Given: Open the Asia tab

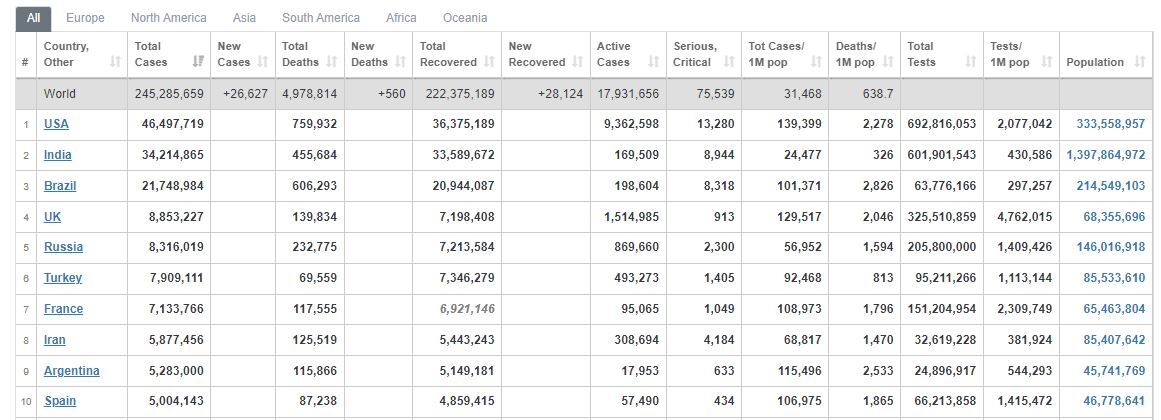Looking at the screenshot, I should (244, 17).
